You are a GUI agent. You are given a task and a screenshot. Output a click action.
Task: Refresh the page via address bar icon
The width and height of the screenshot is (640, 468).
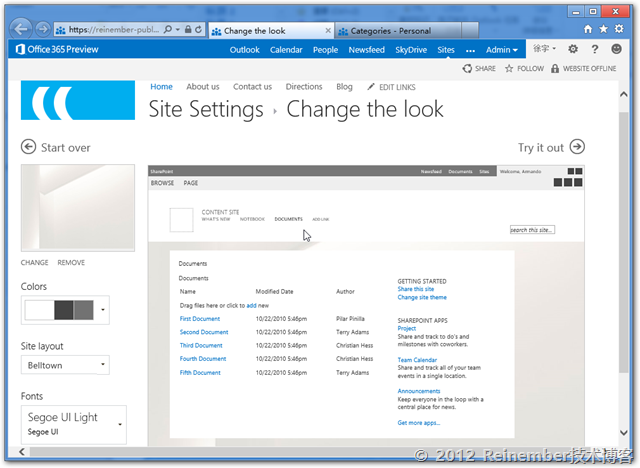click(x=198, y=29)
